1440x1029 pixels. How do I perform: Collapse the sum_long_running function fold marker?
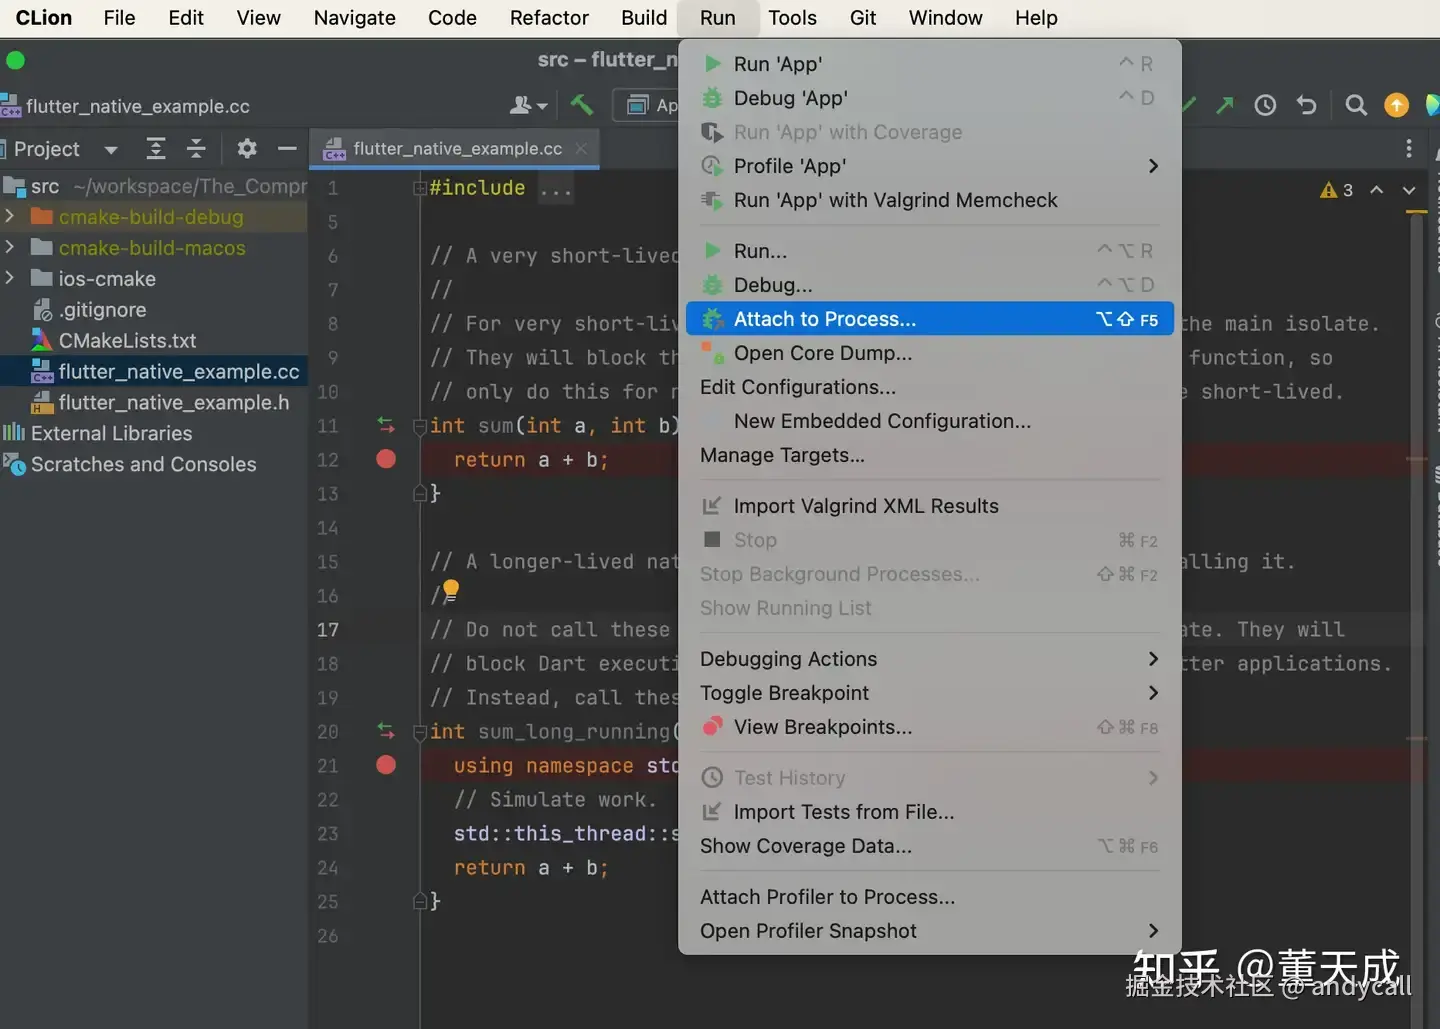420,733
